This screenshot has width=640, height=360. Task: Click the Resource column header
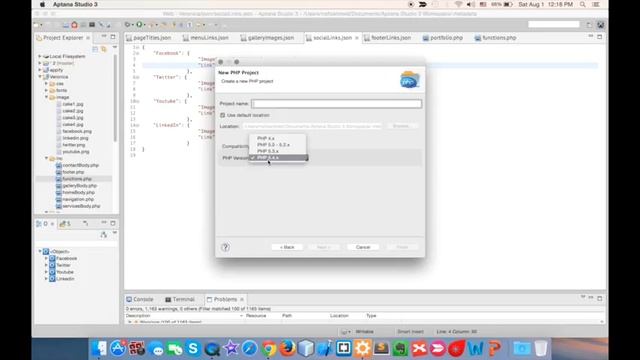pos(256,316)
